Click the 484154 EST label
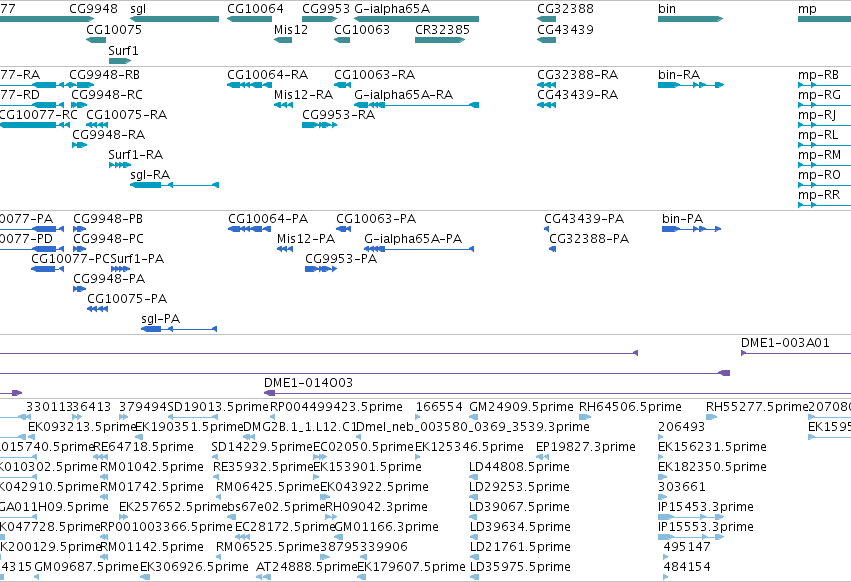851x582 pixels. 687,567
